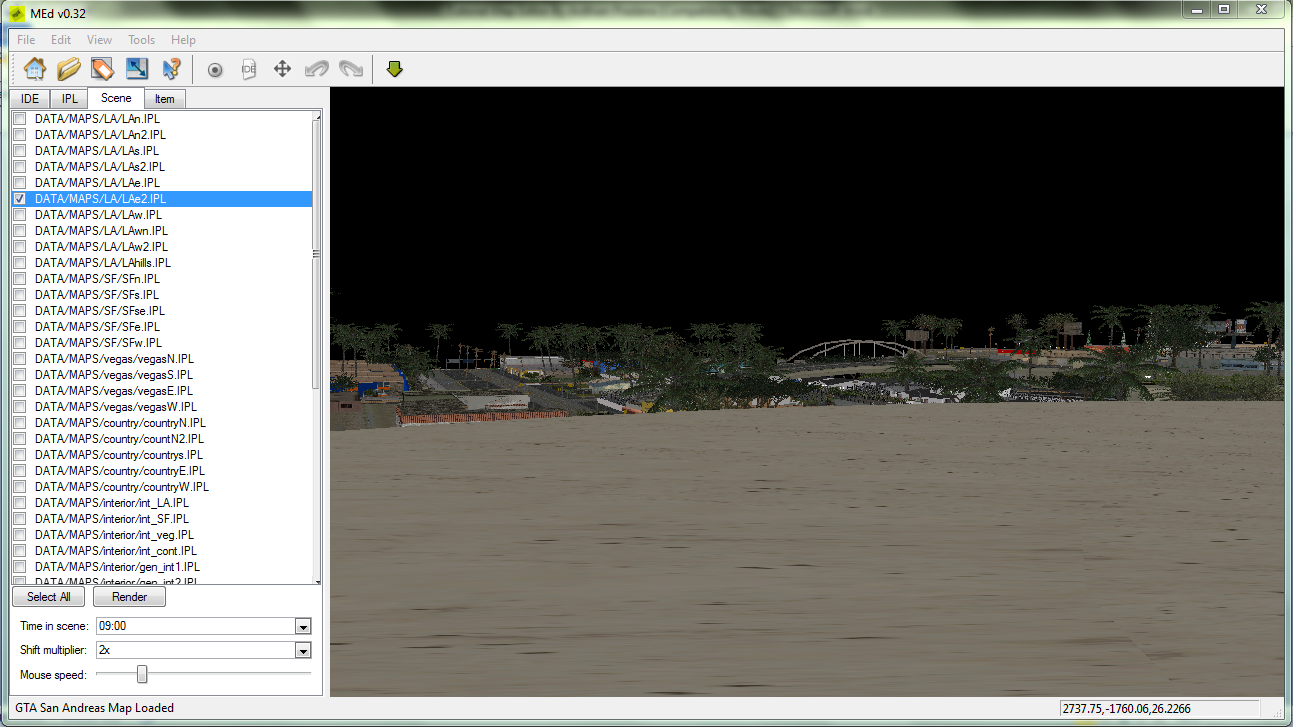Click the house icon in the toolbar
This screenshot has height=727, width=1293.
35,69
